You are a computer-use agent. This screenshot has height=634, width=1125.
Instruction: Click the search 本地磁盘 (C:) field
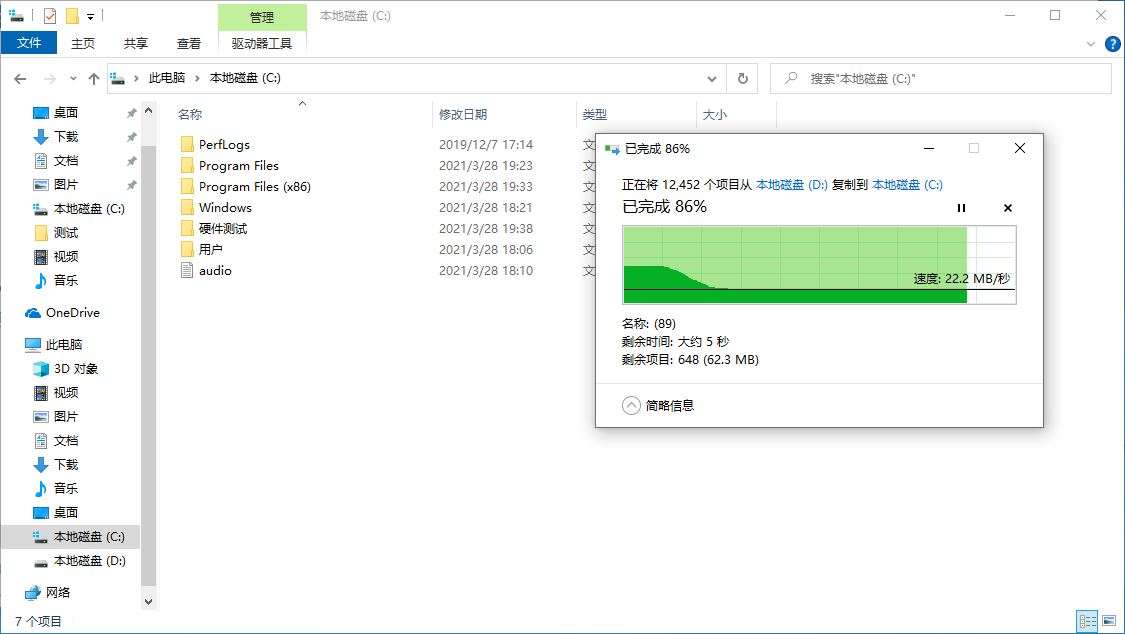click(x=941, y=78)
